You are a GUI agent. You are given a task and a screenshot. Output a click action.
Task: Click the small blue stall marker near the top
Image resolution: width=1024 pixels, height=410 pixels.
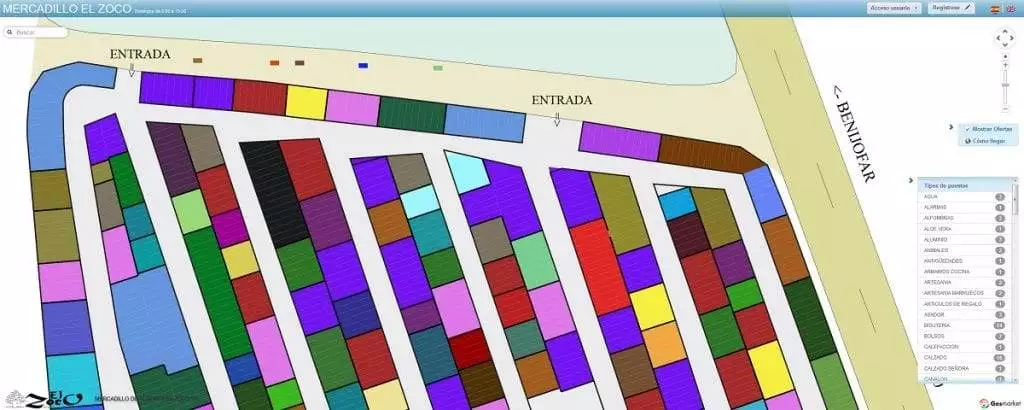pyautogui.click(x=363, y=65)
